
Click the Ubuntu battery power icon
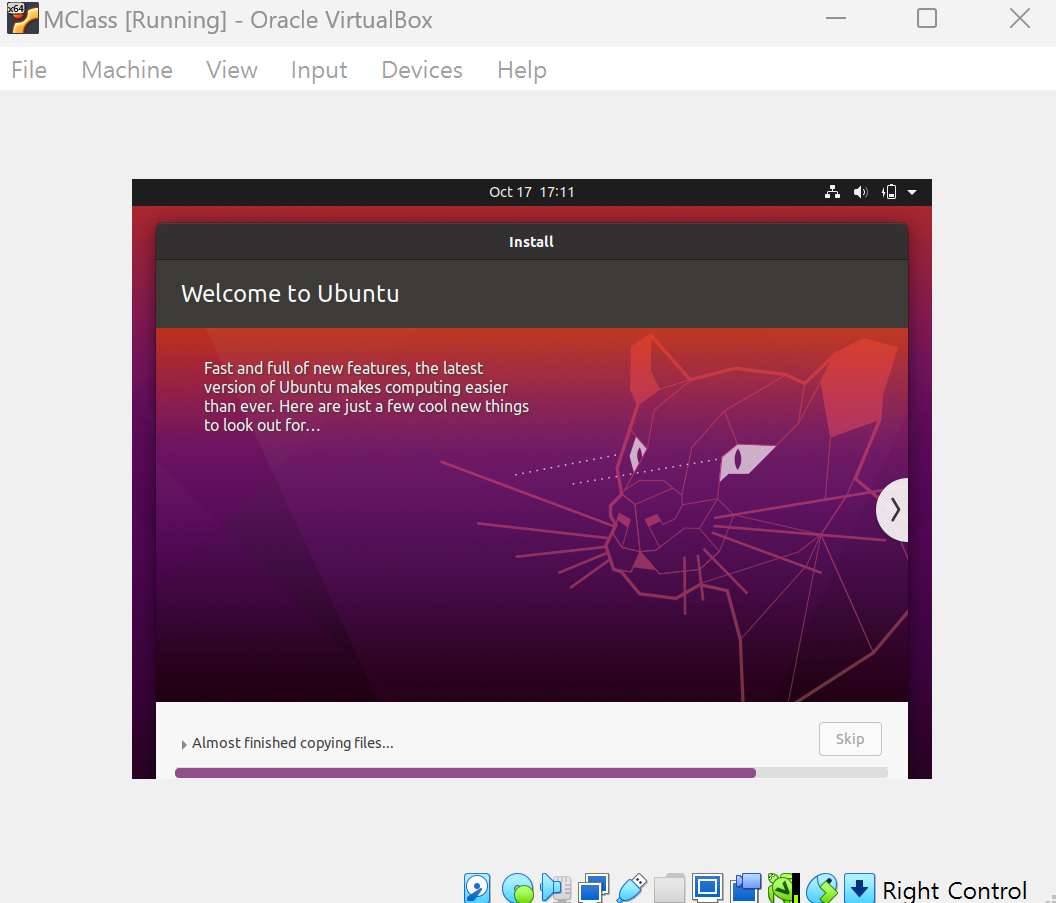(889, 192)
